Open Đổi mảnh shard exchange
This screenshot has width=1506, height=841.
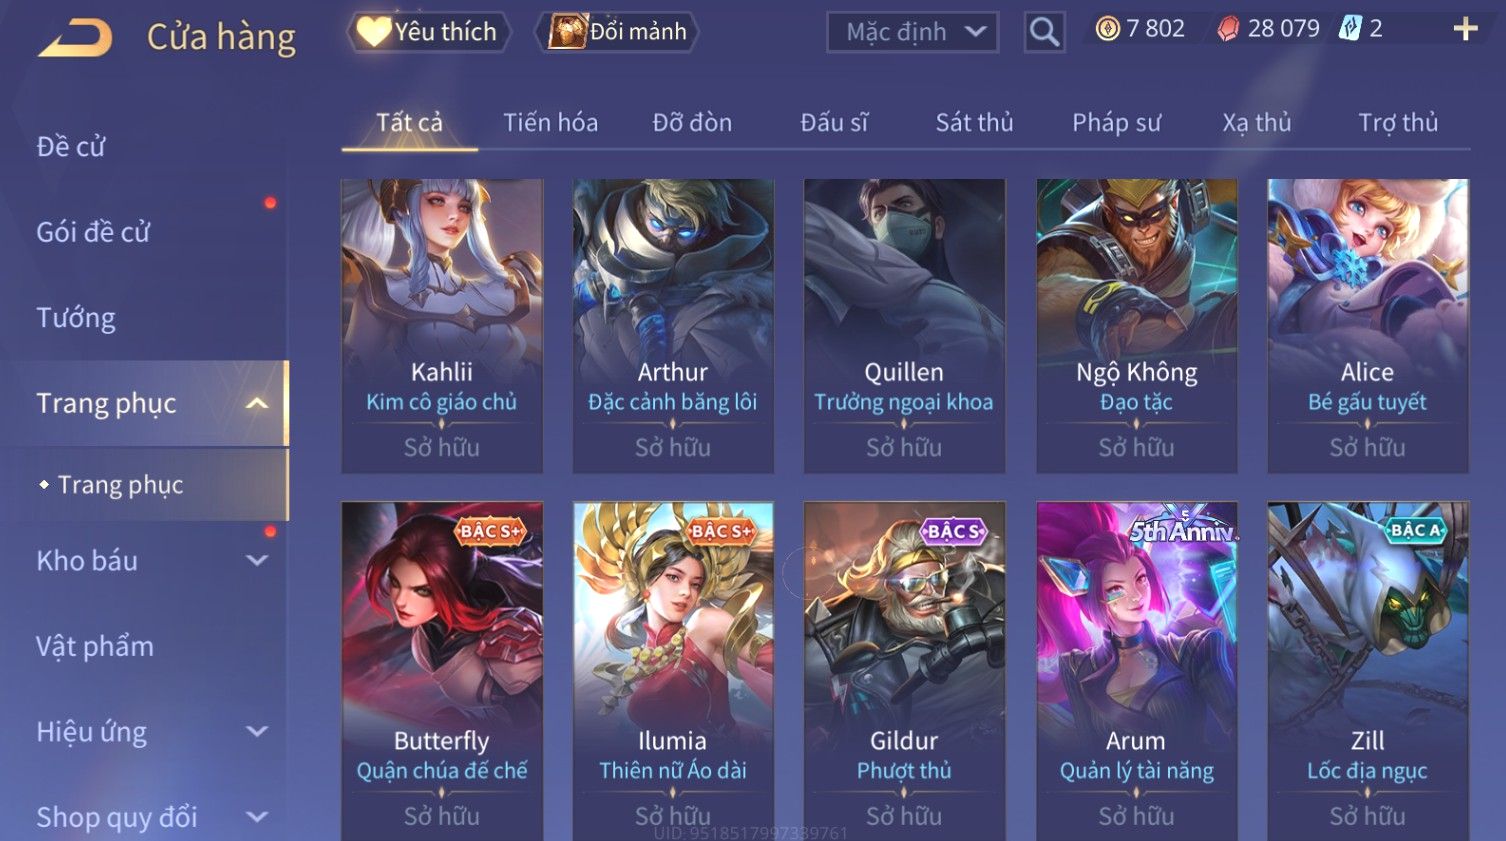click(617, 32)
